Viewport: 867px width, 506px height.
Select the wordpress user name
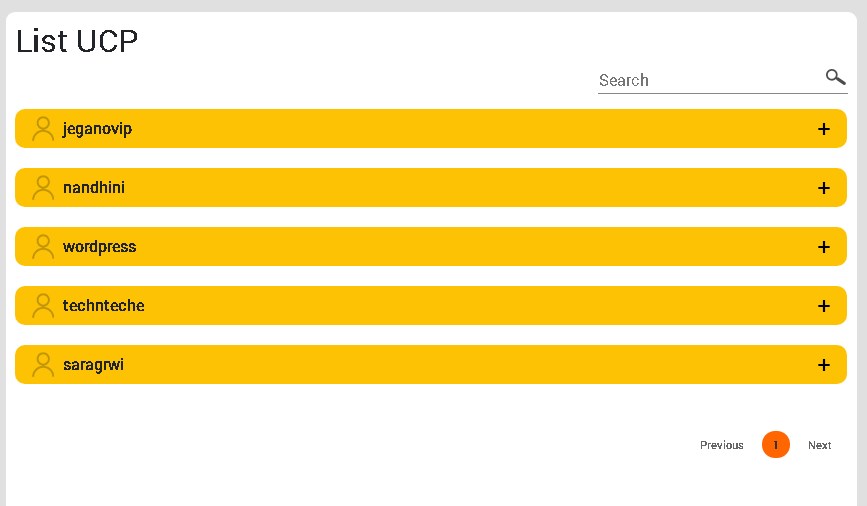click(x=100, y=247)
